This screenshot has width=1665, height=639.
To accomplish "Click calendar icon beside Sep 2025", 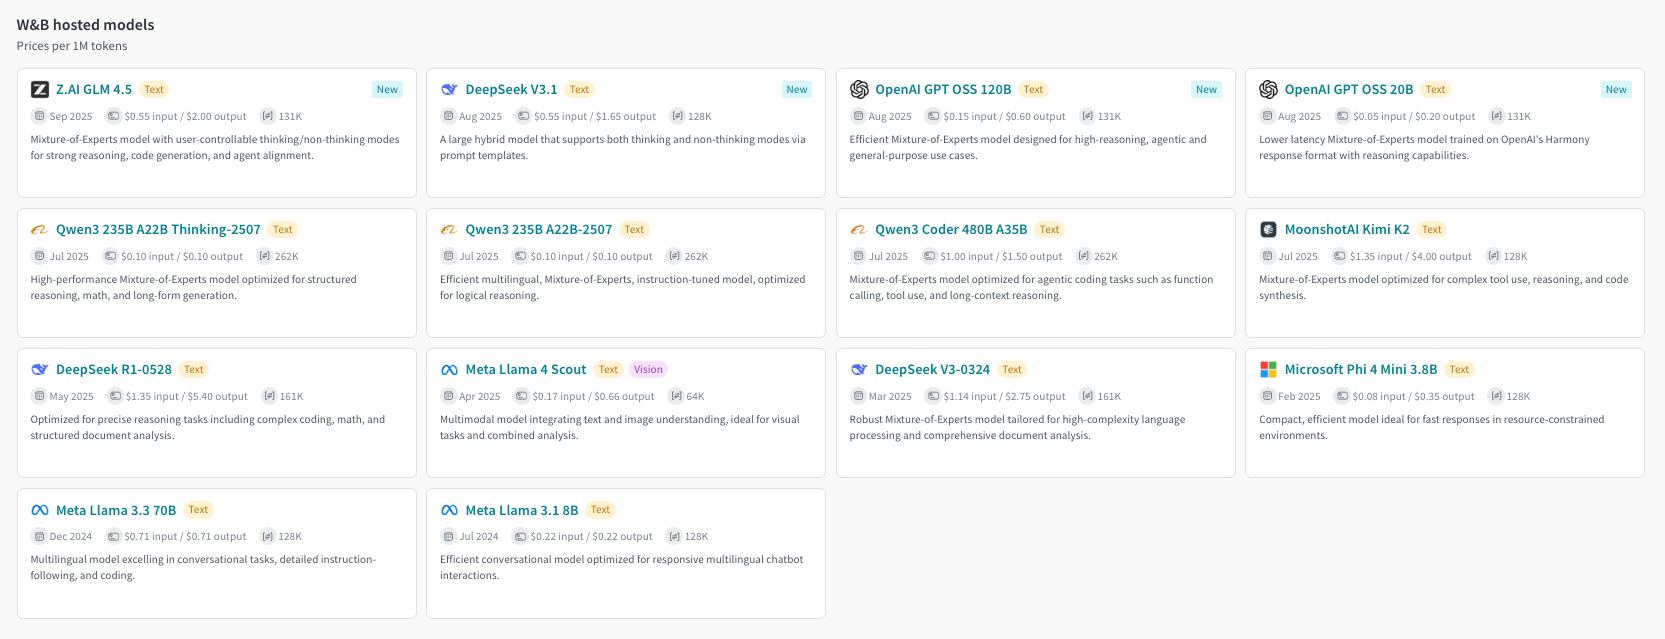I will coord(39,116).
